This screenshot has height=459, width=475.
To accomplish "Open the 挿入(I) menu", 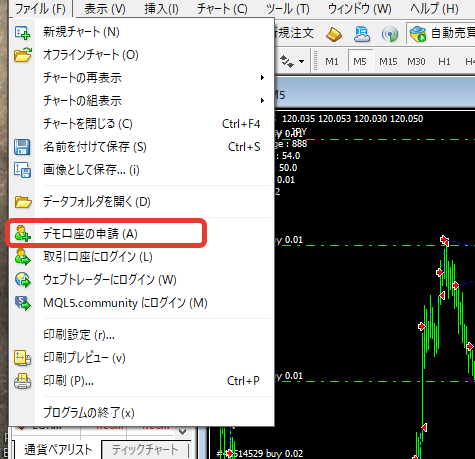I will [161, 9].
